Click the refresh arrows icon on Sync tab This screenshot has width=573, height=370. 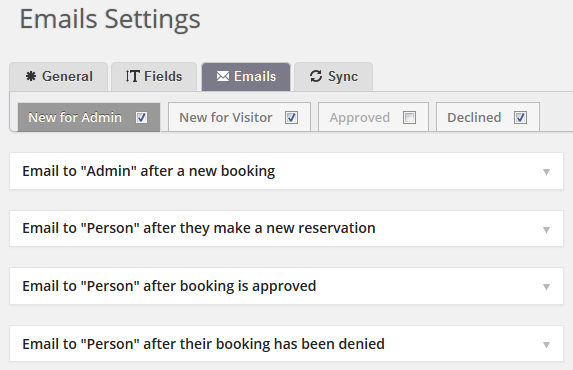316,76
